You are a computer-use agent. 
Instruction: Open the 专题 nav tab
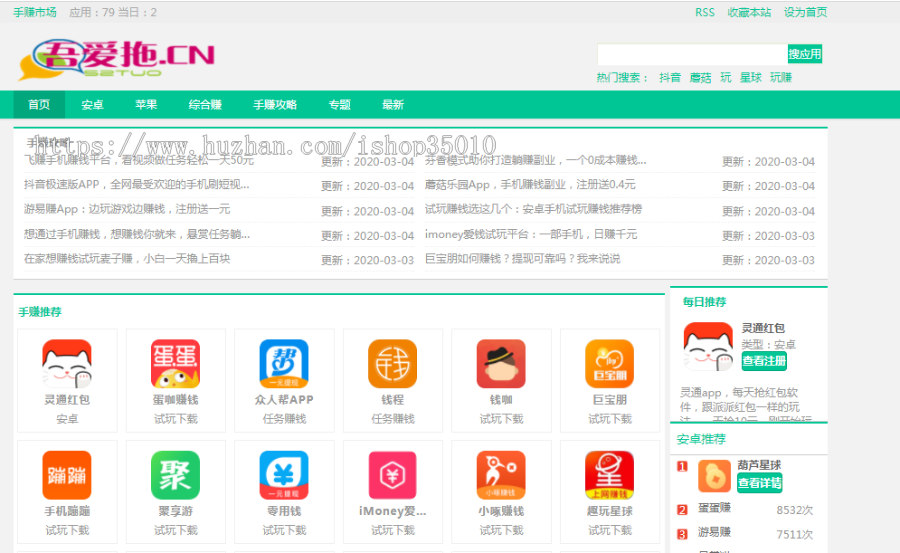pyautogui.click(x=339, y=105)
